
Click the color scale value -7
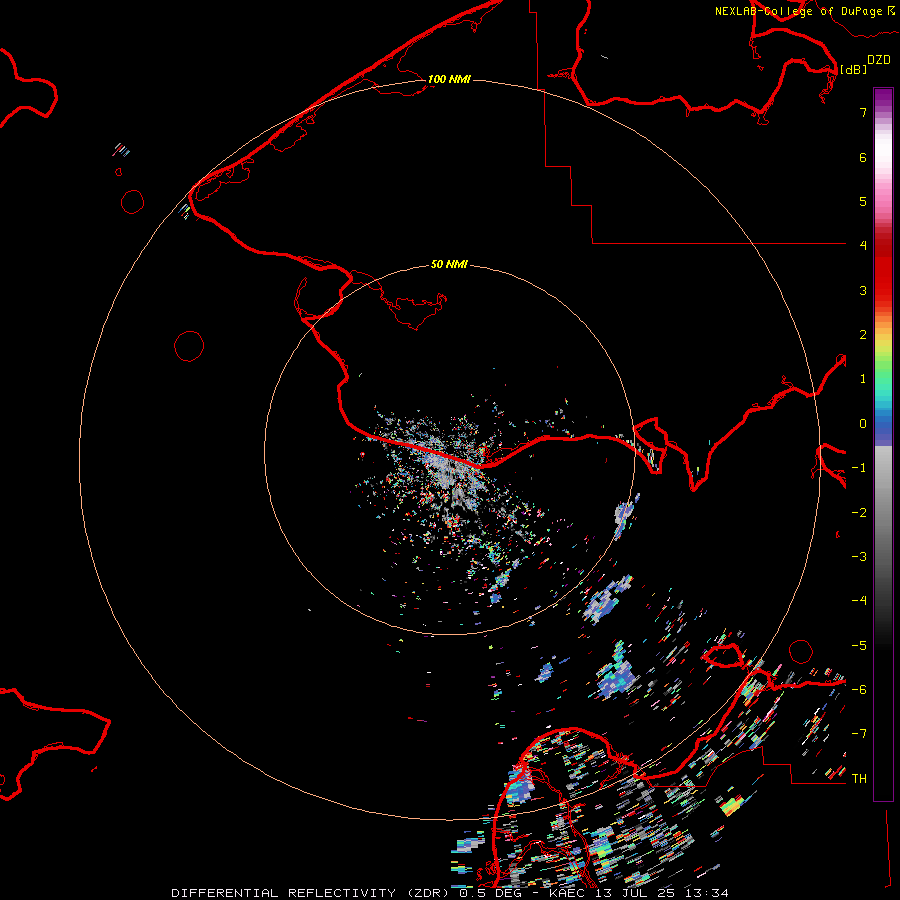pos(859,734)
